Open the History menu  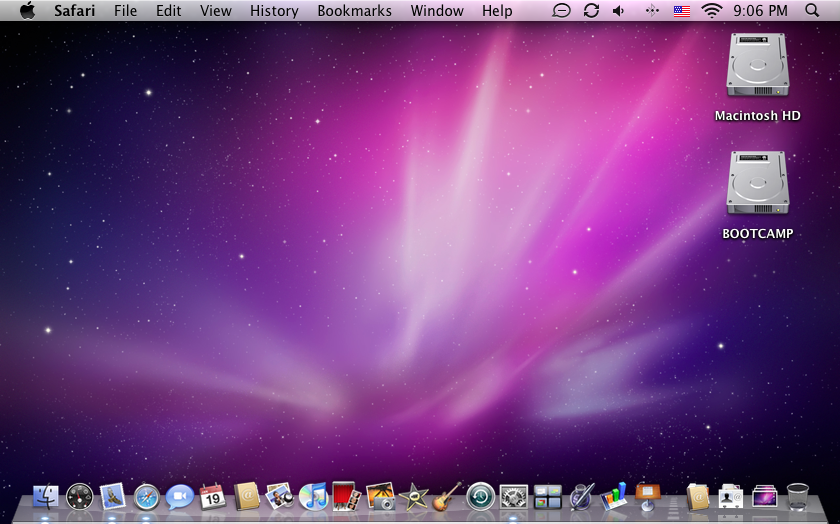pyautogui.click(x=274, y=11)
